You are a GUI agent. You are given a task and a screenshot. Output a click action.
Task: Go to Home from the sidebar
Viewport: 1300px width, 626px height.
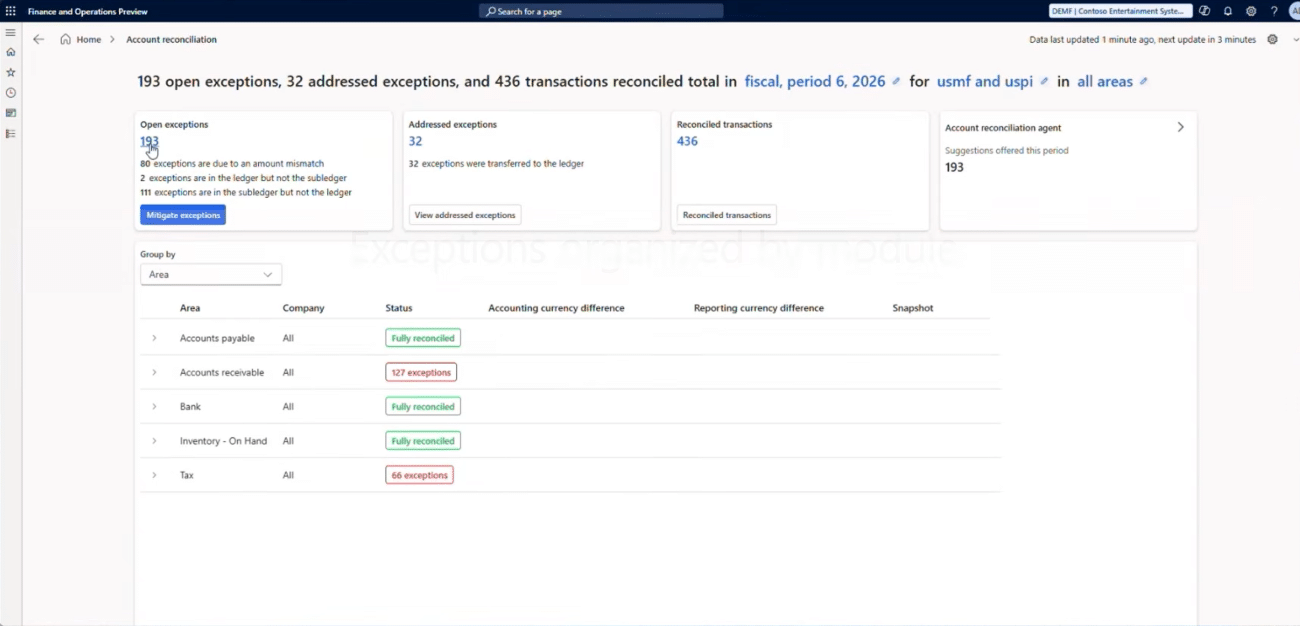[10, 52]
